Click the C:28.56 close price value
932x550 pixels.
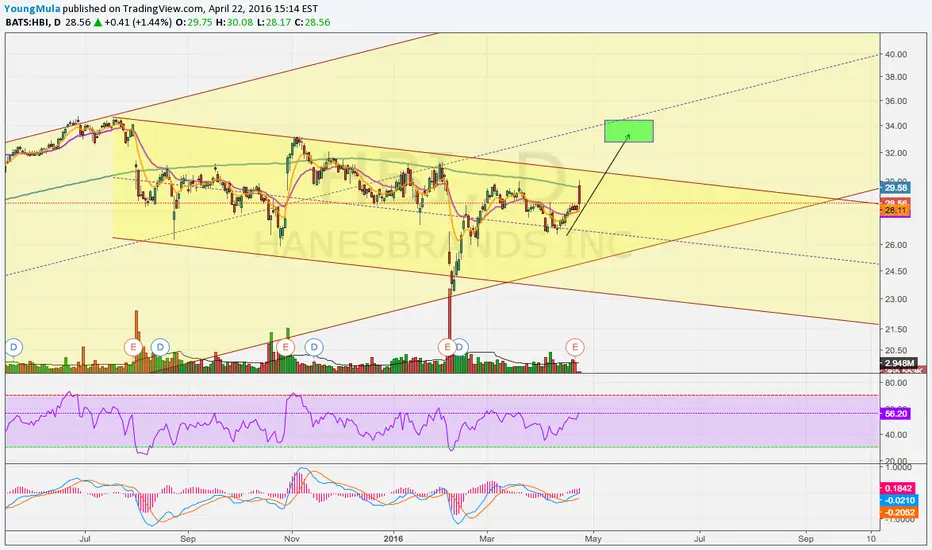tap(312, 23)
